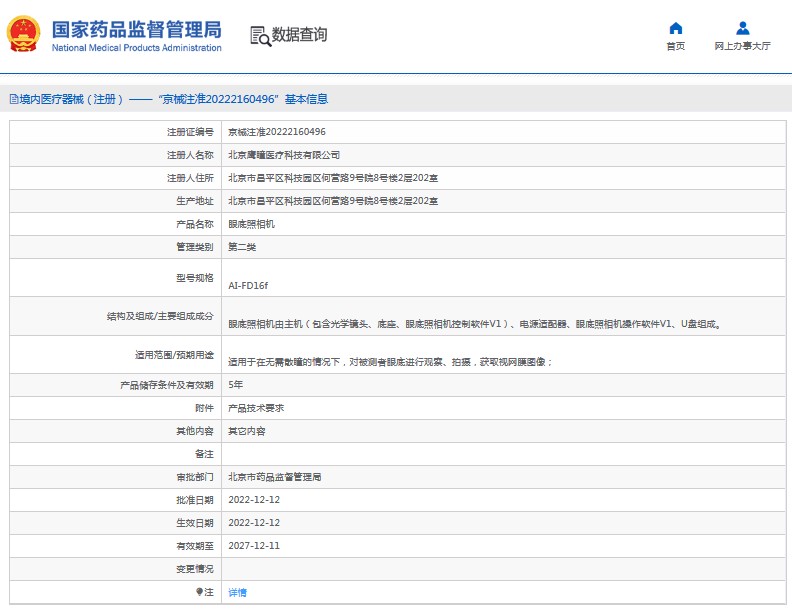Click the 适用范围 description text
The image size is (792, 611).
point(390,362)
